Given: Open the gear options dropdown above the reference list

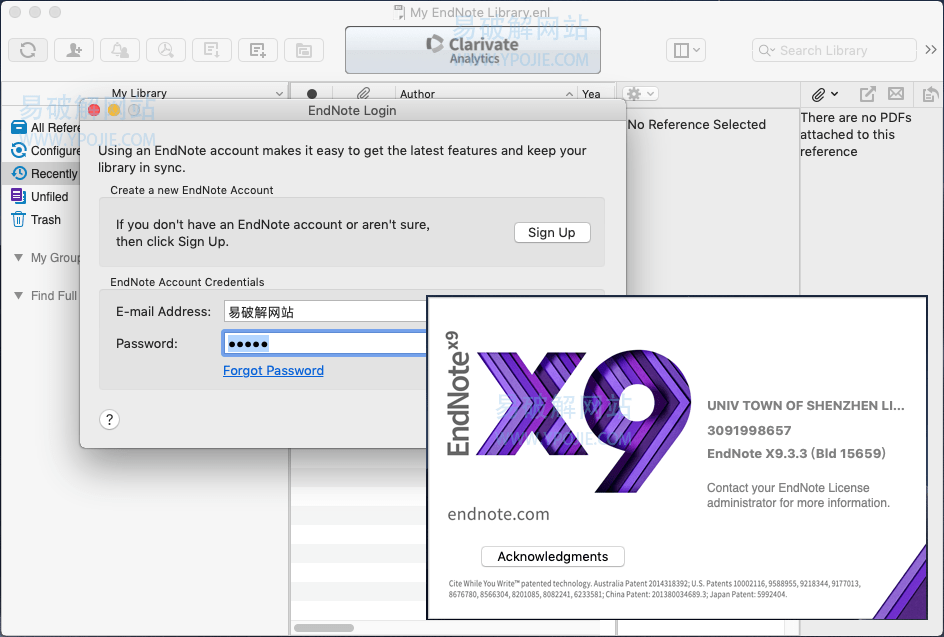Looking at the screenshot, I should (x=638, y=93).
